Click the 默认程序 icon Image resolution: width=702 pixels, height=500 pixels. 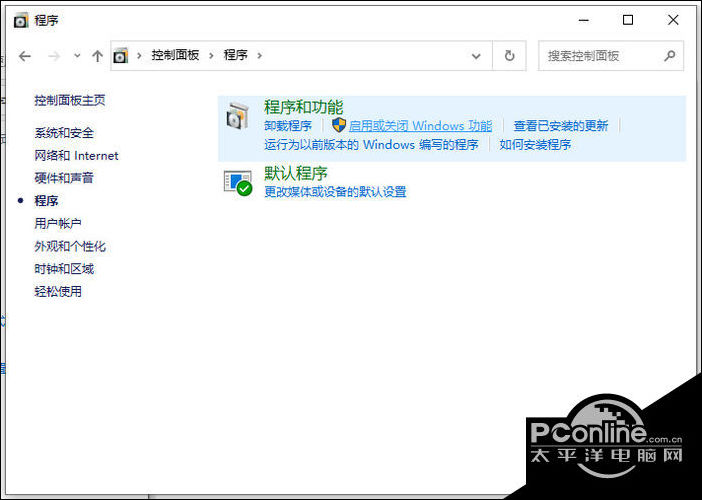(x=238, y=183)
